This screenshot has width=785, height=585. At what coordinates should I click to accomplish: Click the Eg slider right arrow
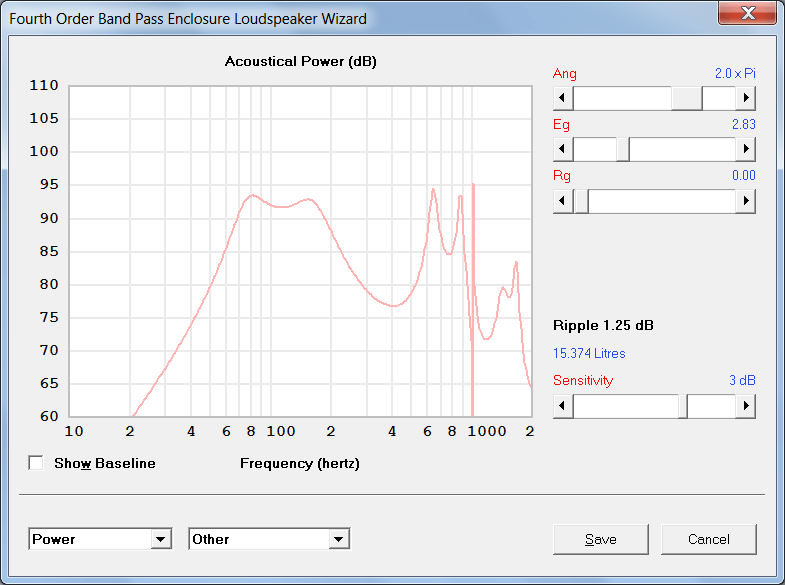745,149
